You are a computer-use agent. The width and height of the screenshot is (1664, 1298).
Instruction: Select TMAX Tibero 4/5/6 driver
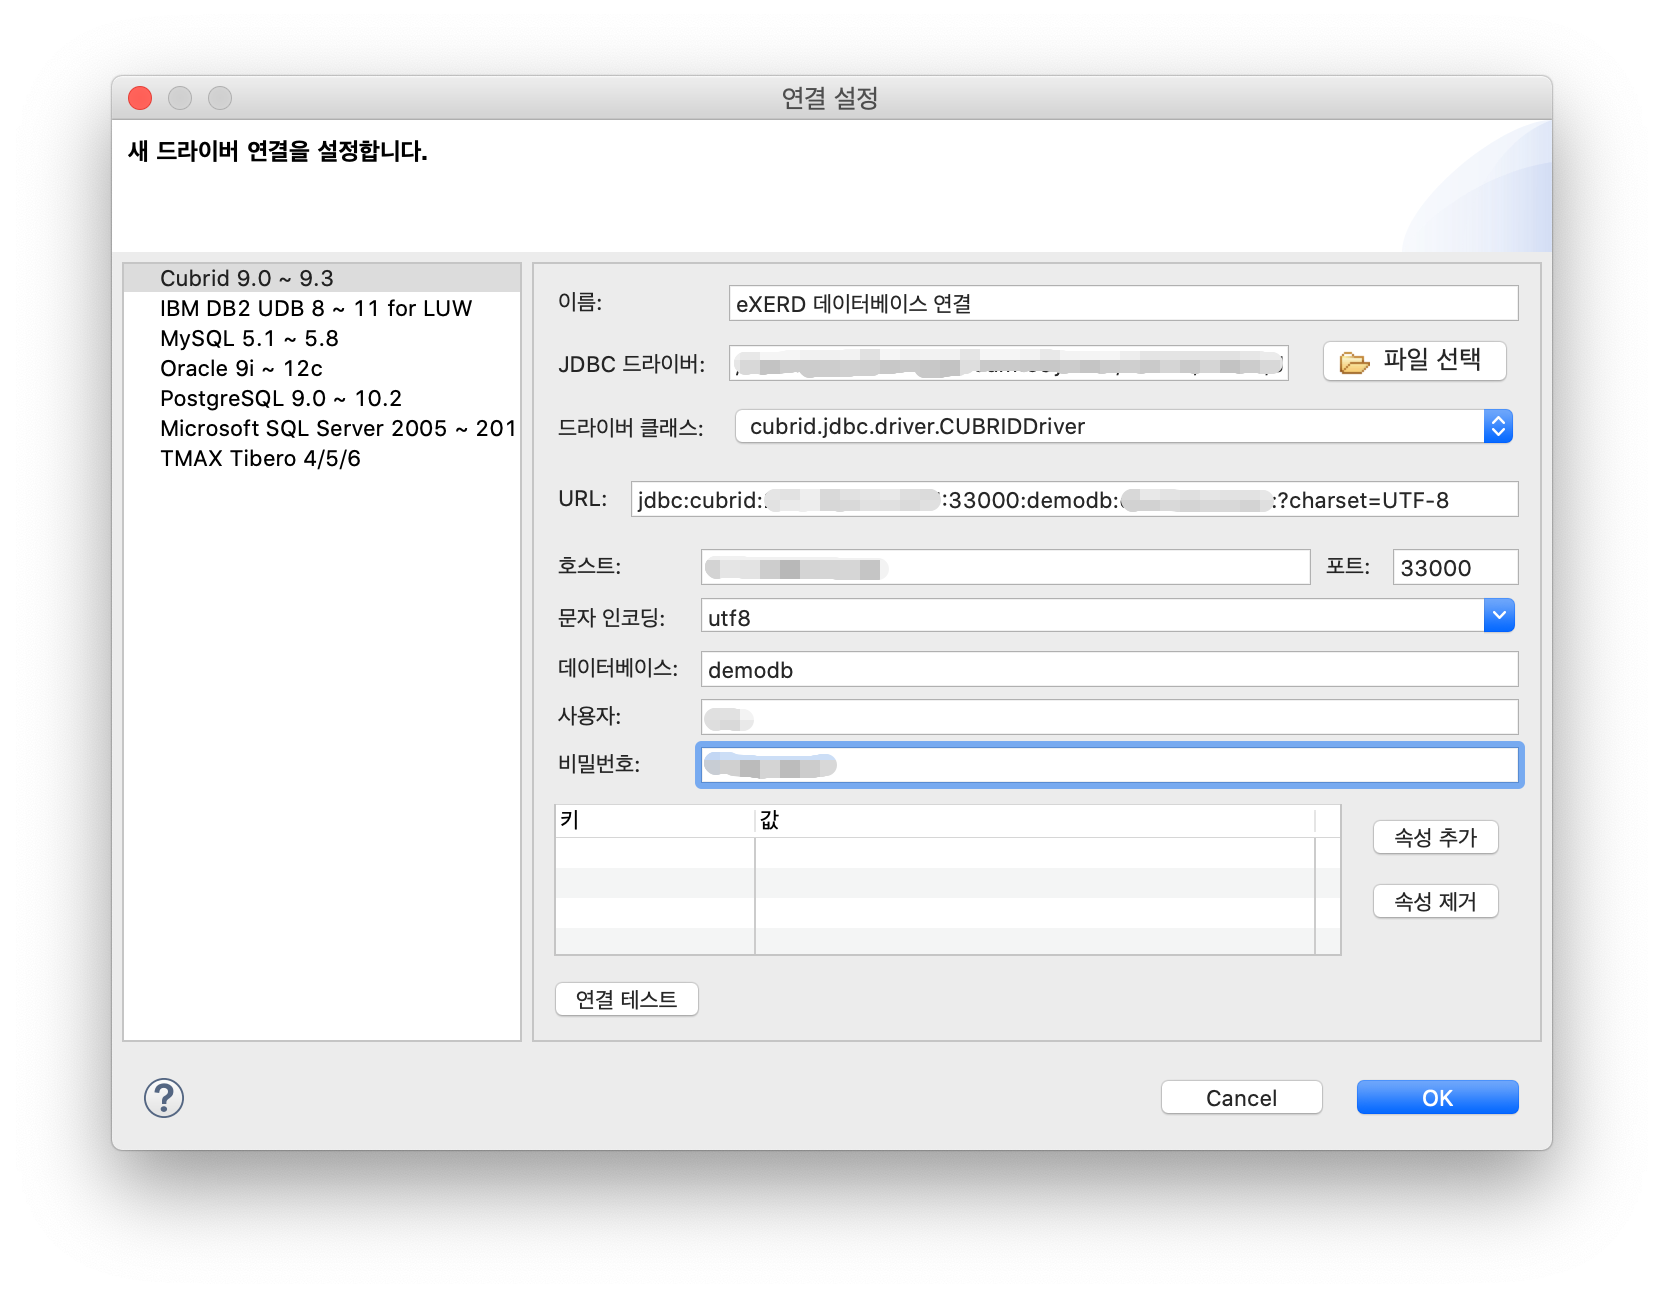click(322, 458)
